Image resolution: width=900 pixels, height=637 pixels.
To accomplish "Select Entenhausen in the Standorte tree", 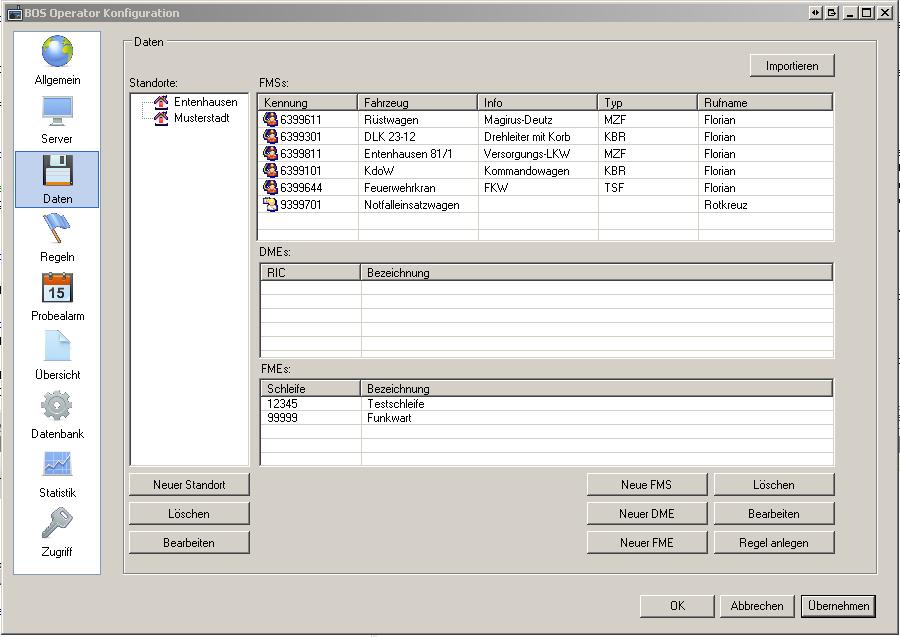I will pyautogui.click(x=205, y=102).
